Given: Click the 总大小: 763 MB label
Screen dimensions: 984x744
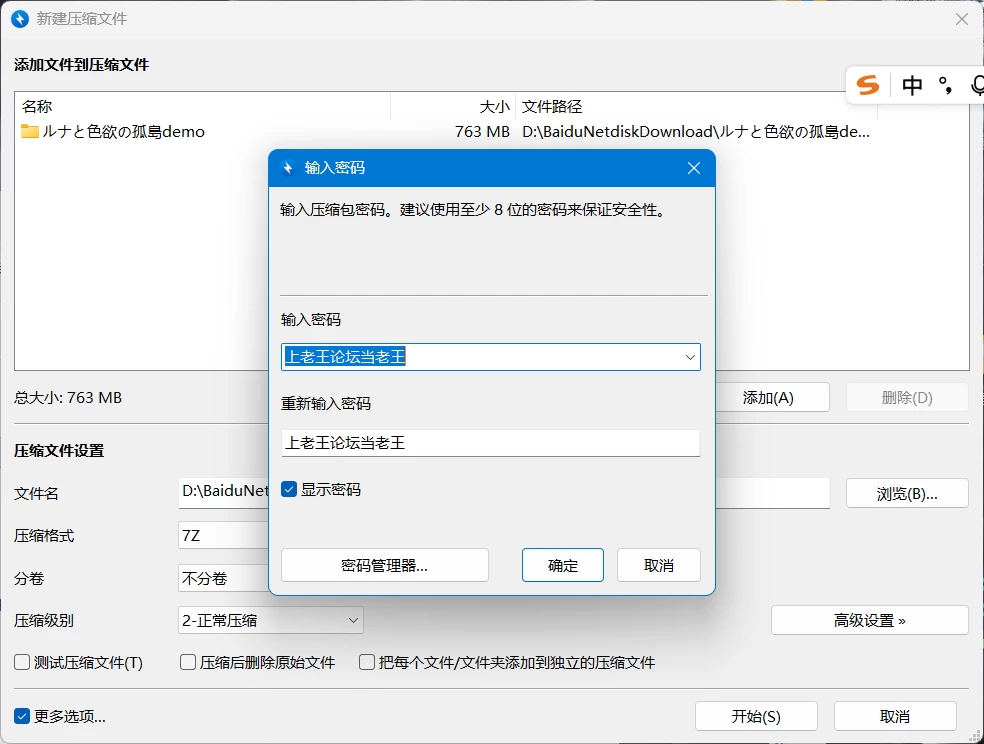Looking at the screenshot, I should click(x=68, y=398).
